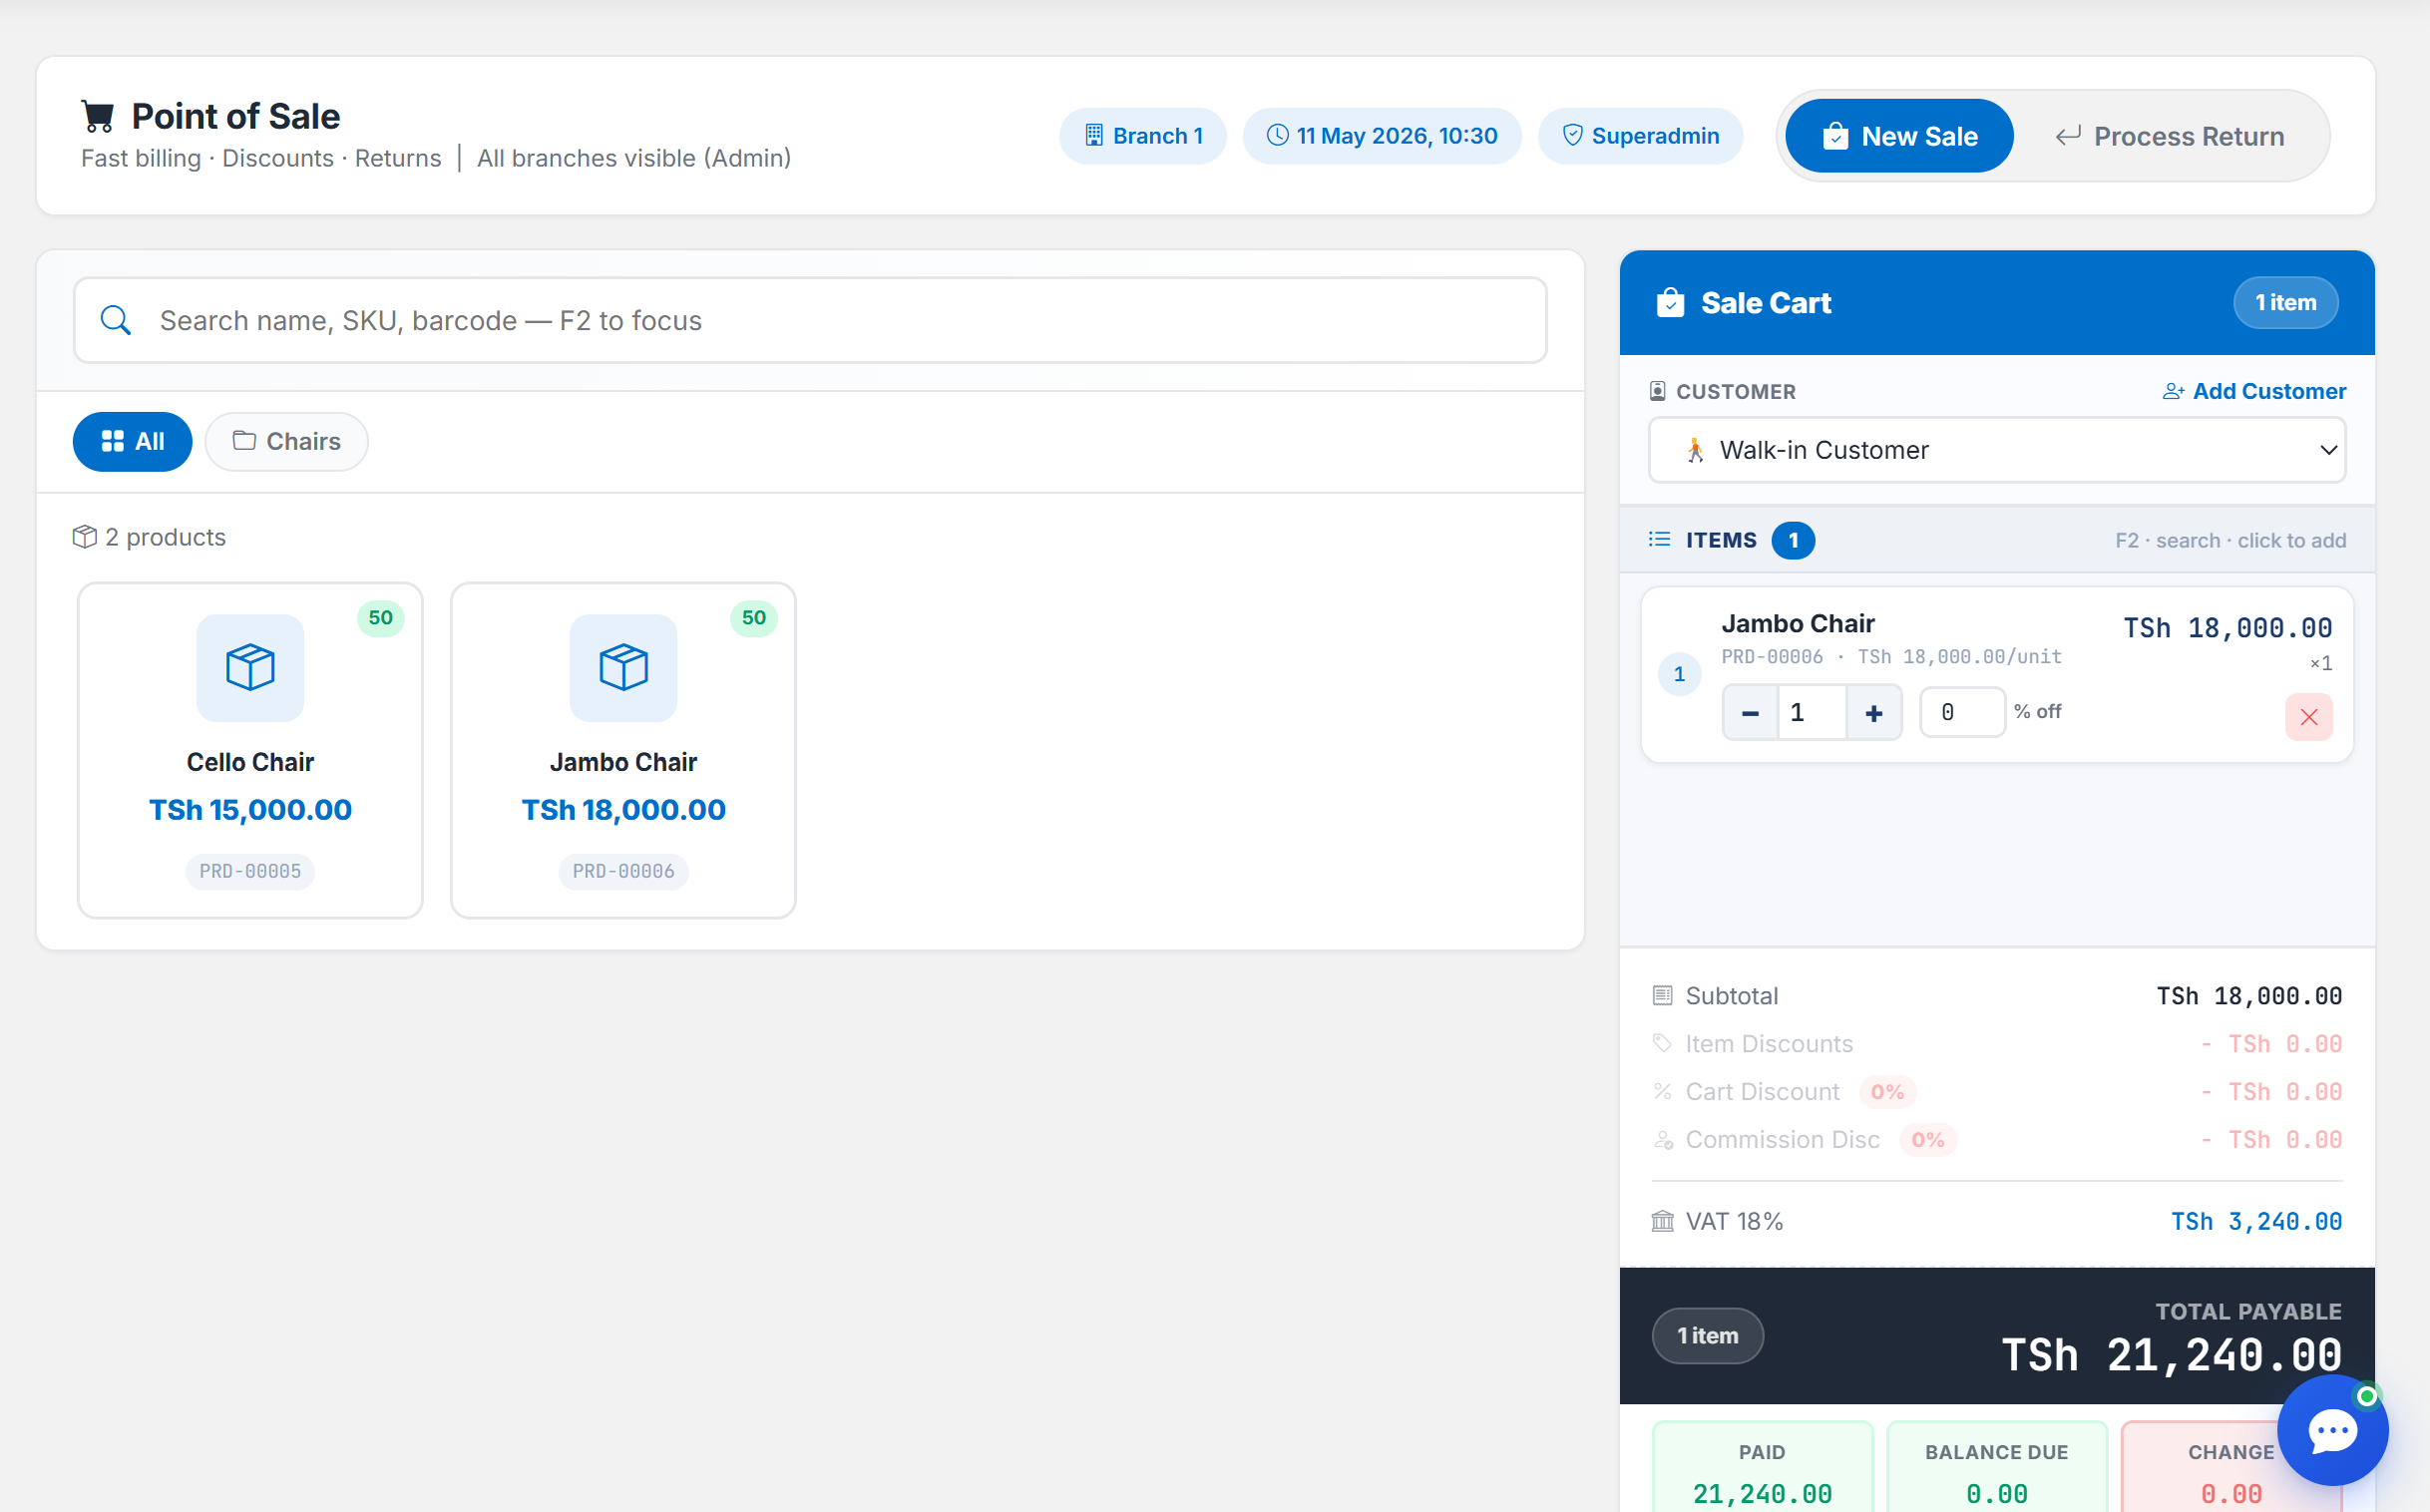Click Jambo Chair name in cart

tap(1797, 624)
